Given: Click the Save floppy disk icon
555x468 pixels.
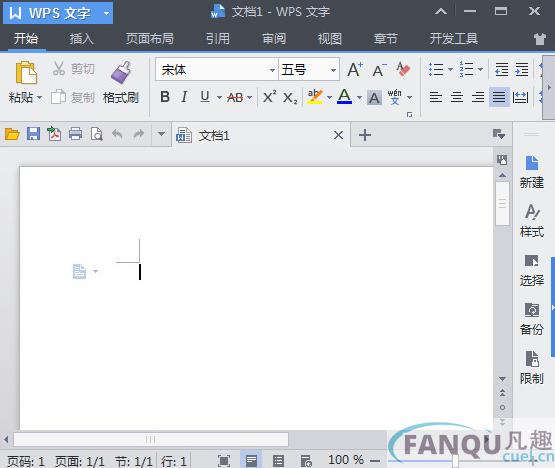Looking at the screenshot, I should click(33, 134).
